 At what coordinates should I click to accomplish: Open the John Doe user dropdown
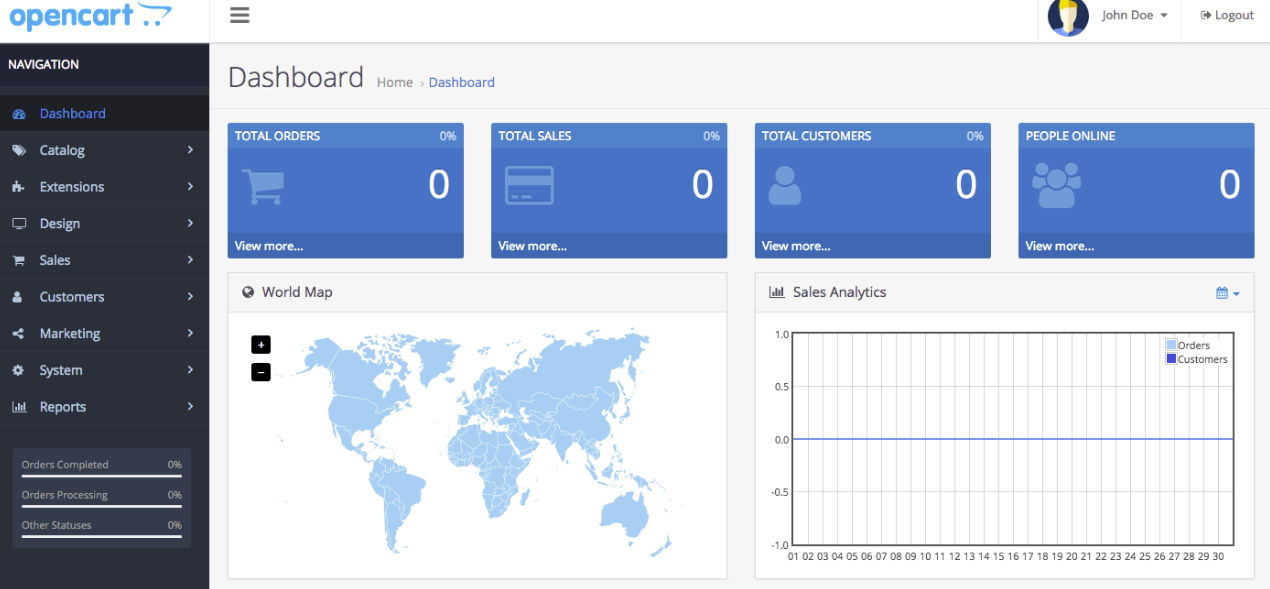(1135, 15)
